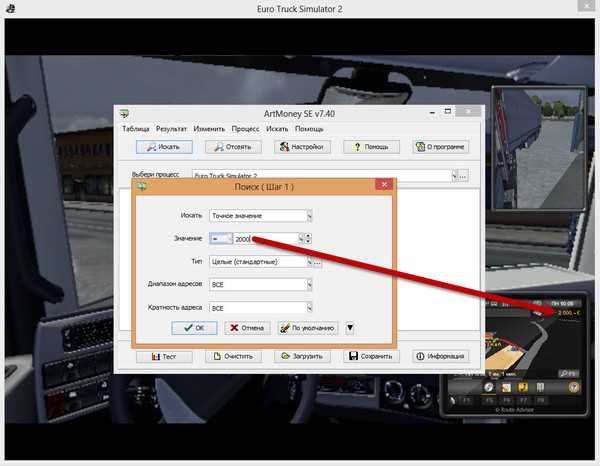Click the 2 000 € money display
Screen dimensions: 600x466
pos(569,313)
